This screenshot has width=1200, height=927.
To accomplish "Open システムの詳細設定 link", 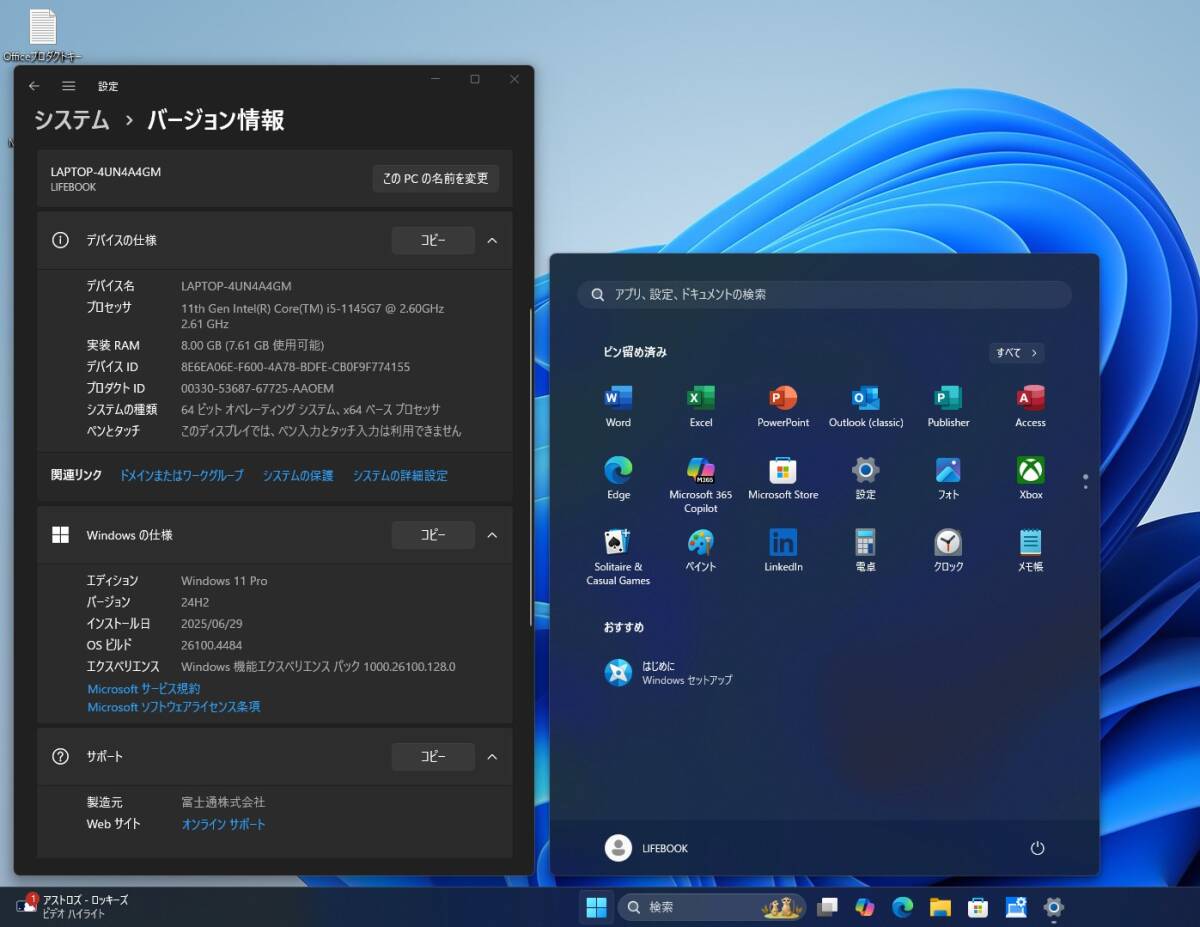I will pos(400,476).
